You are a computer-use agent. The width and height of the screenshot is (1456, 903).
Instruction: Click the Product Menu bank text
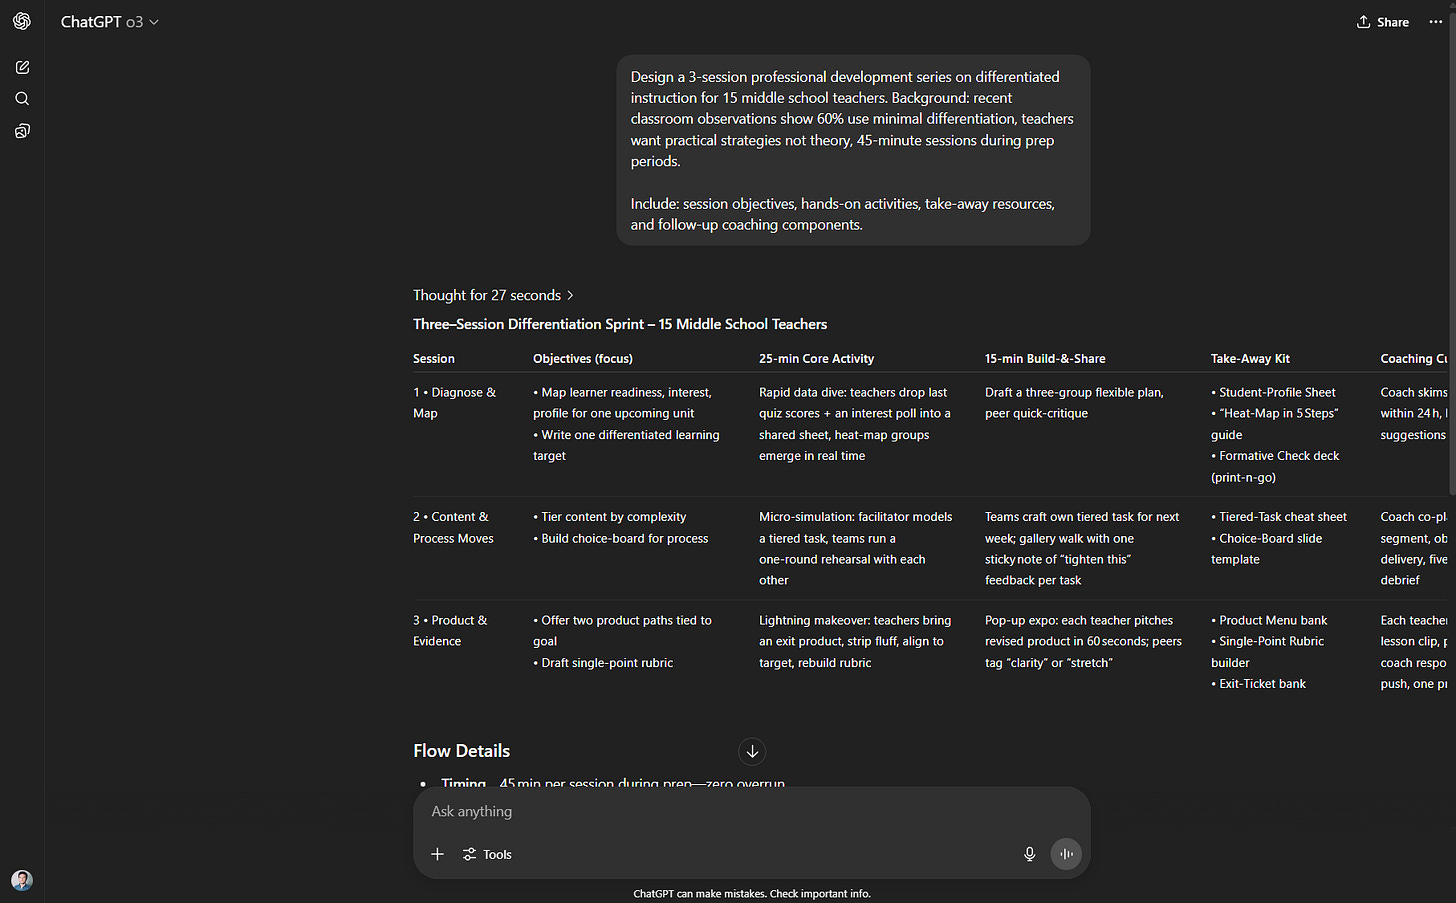tap(1273, 620)
